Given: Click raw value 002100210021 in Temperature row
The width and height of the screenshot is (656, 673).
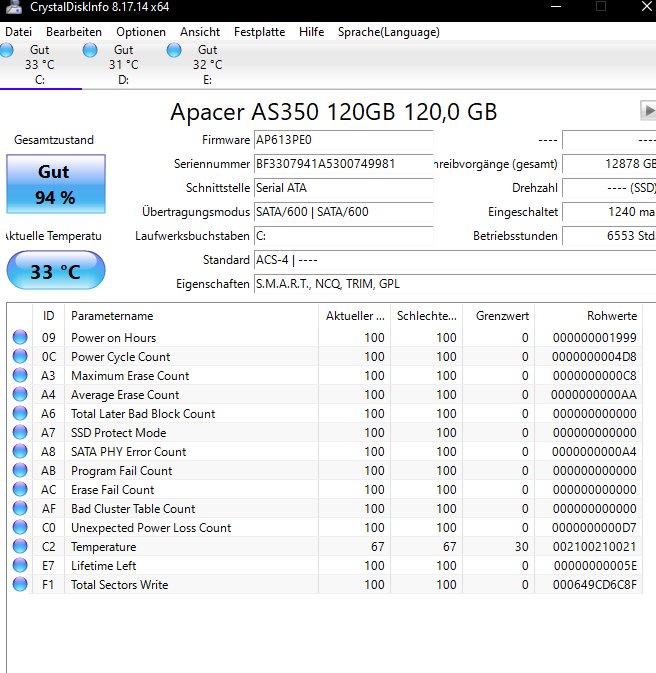Looking at the screenshot, I should [x=595, y=547].
